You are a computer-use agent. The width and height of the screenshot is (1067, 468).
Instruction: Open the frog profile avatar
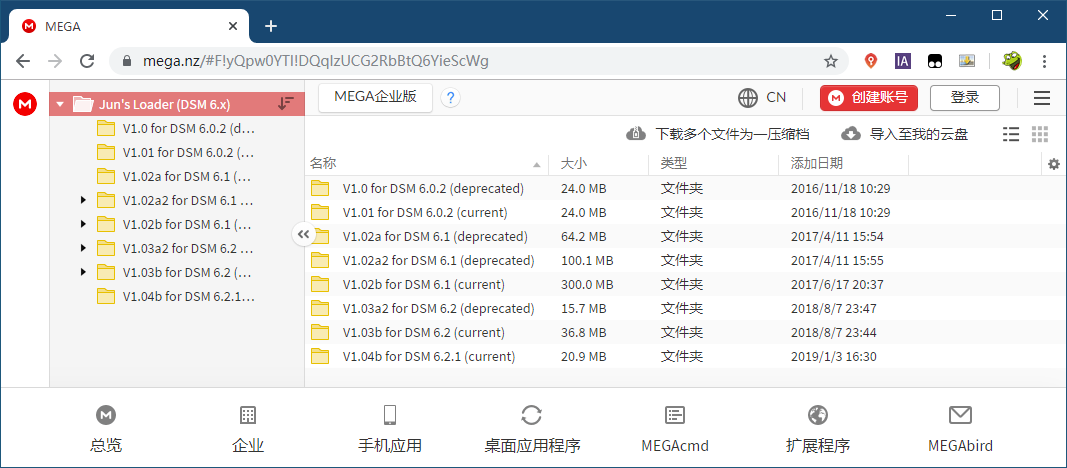pyautogui.click(x=1012, y=61)
